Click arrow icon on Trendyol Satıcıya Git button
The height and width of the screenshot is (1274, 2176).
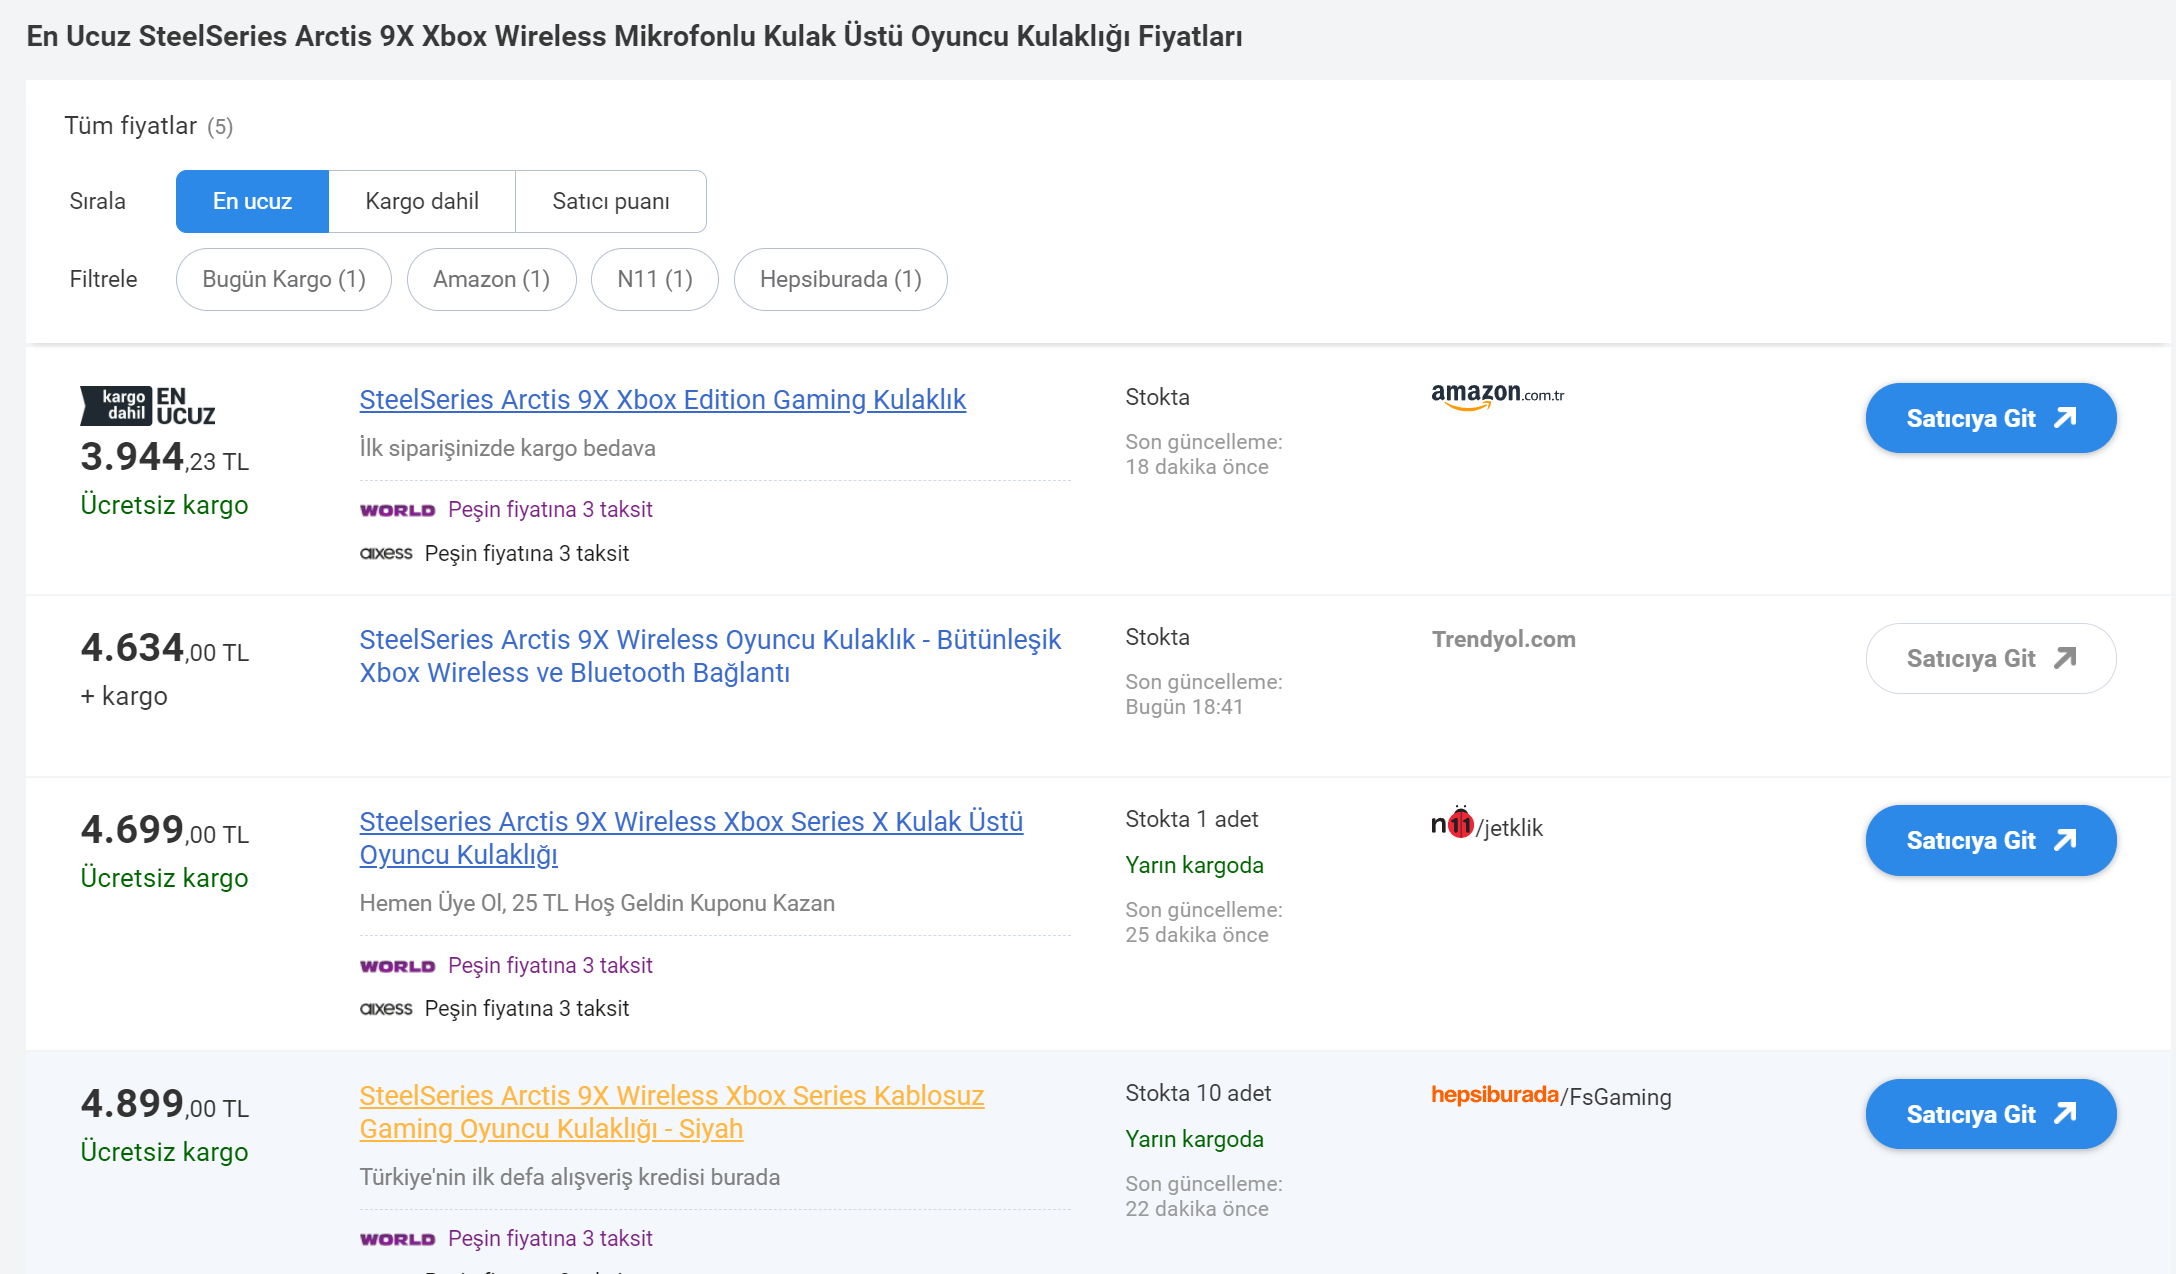(2066, 658)
